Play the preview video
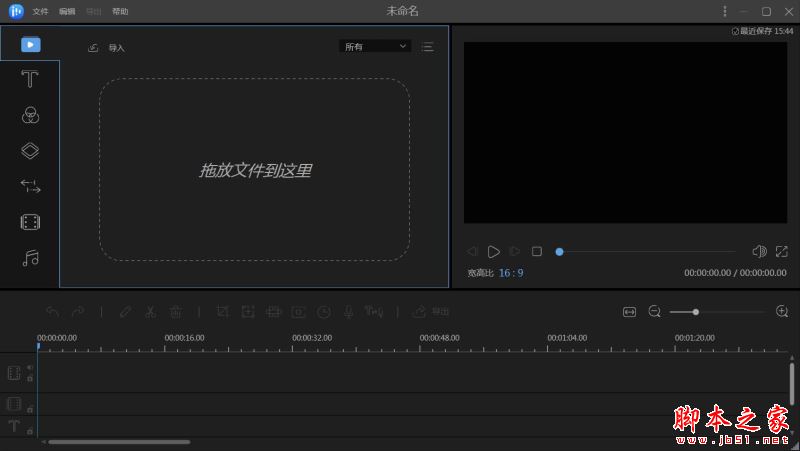 tap(493, 252)
